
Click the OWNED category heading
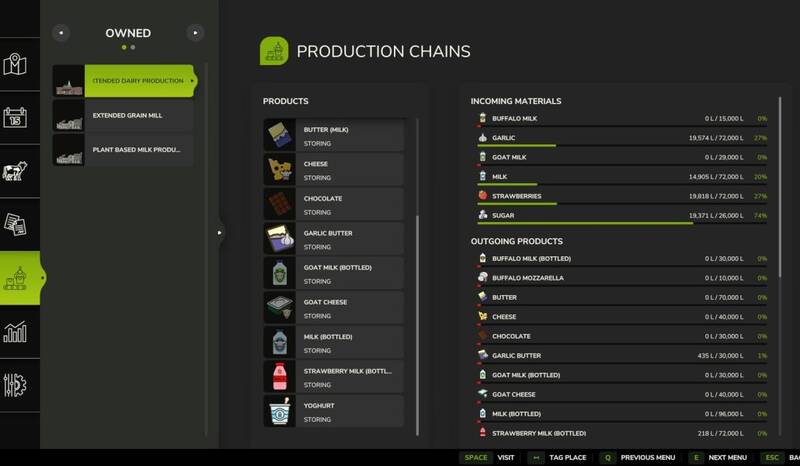coord(128,33)
